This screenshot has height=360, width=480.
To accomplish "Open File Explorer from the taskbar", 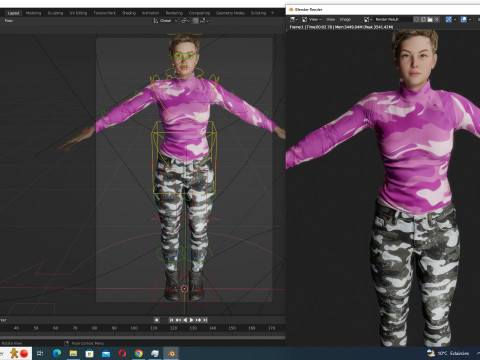I will point(73,353).
